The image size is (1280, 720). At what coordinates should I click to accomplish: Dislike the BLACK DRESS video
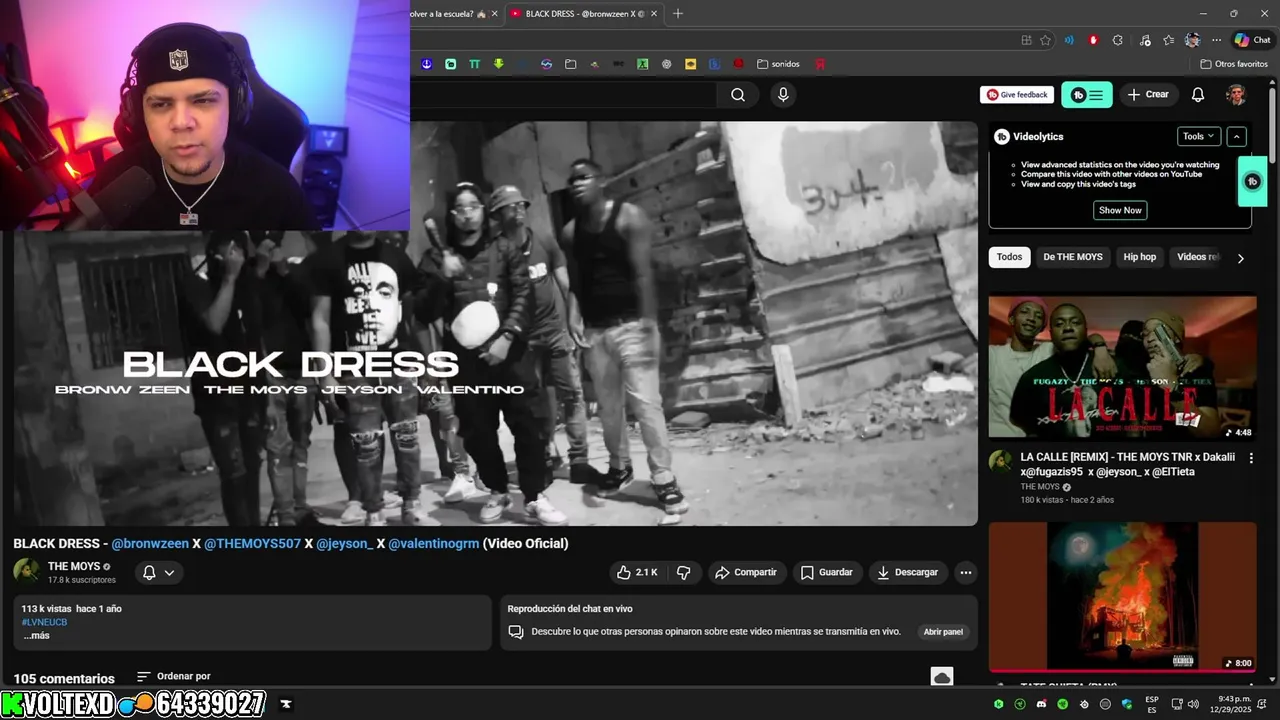[x=684, y=572]
